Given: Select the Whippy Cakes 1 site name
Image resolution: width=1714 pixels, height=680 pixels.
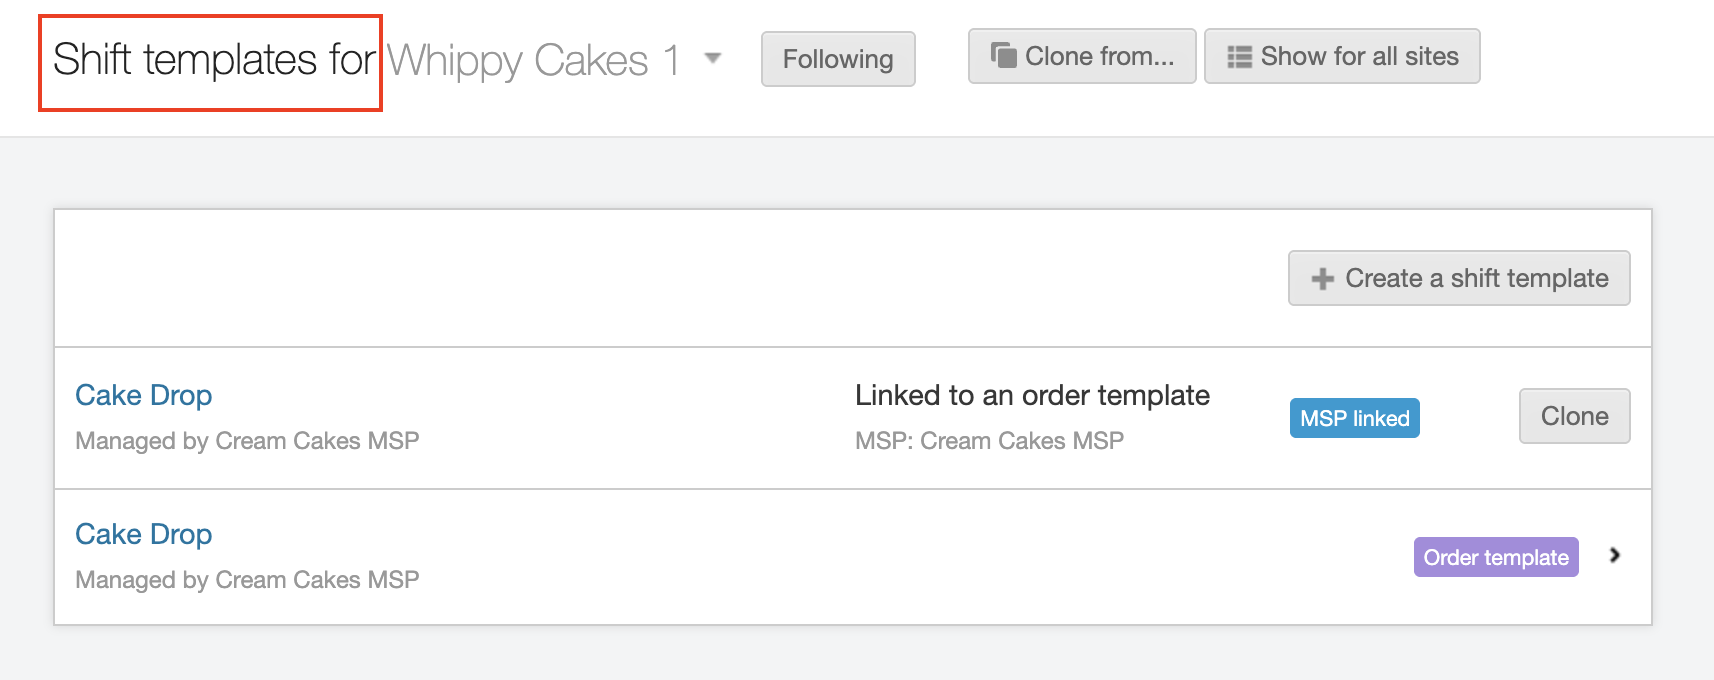Looking at the screenshot, I should pos(534,60).
